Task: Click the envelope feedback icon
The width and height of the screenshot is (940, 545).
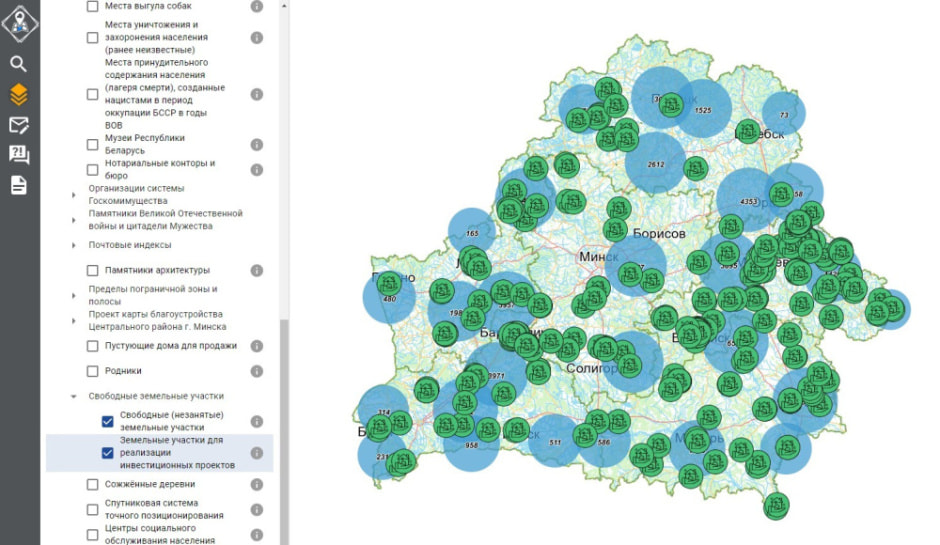Action: click(x=19, y=125)
